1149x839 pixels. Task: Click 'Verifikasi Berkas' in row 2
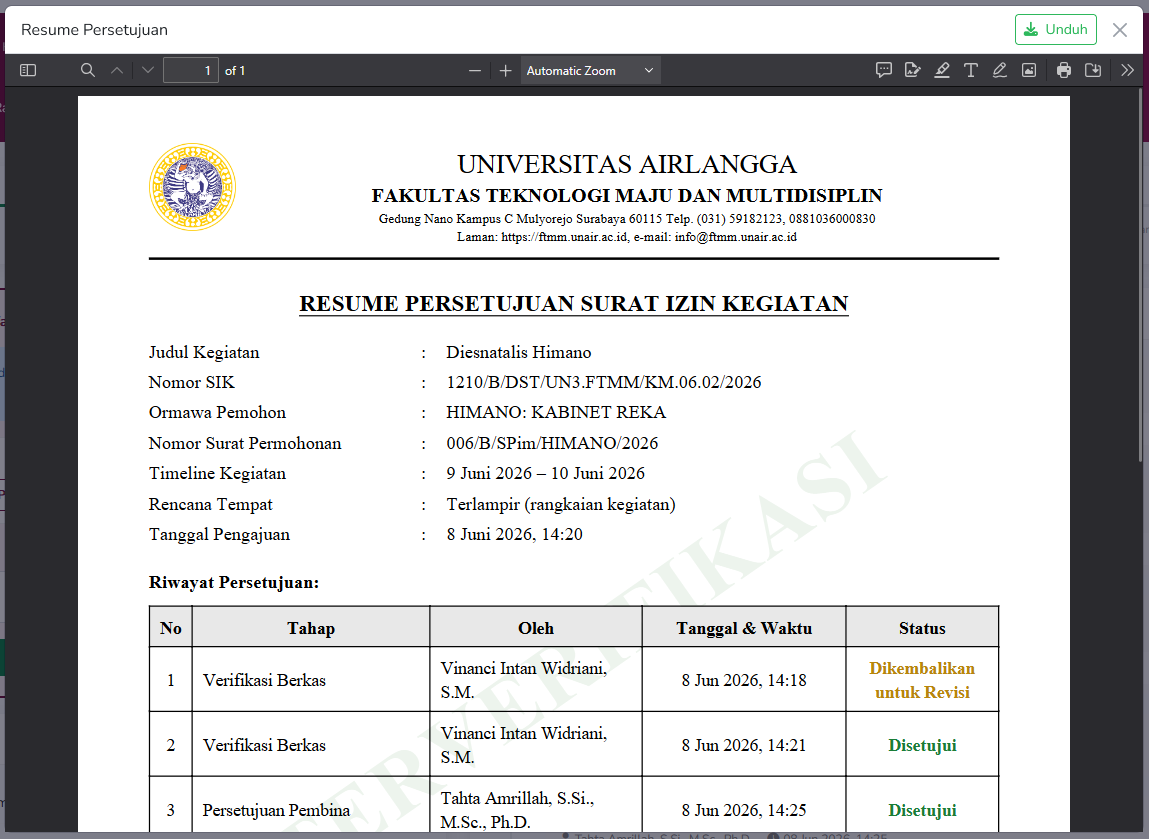click(264, 745)
